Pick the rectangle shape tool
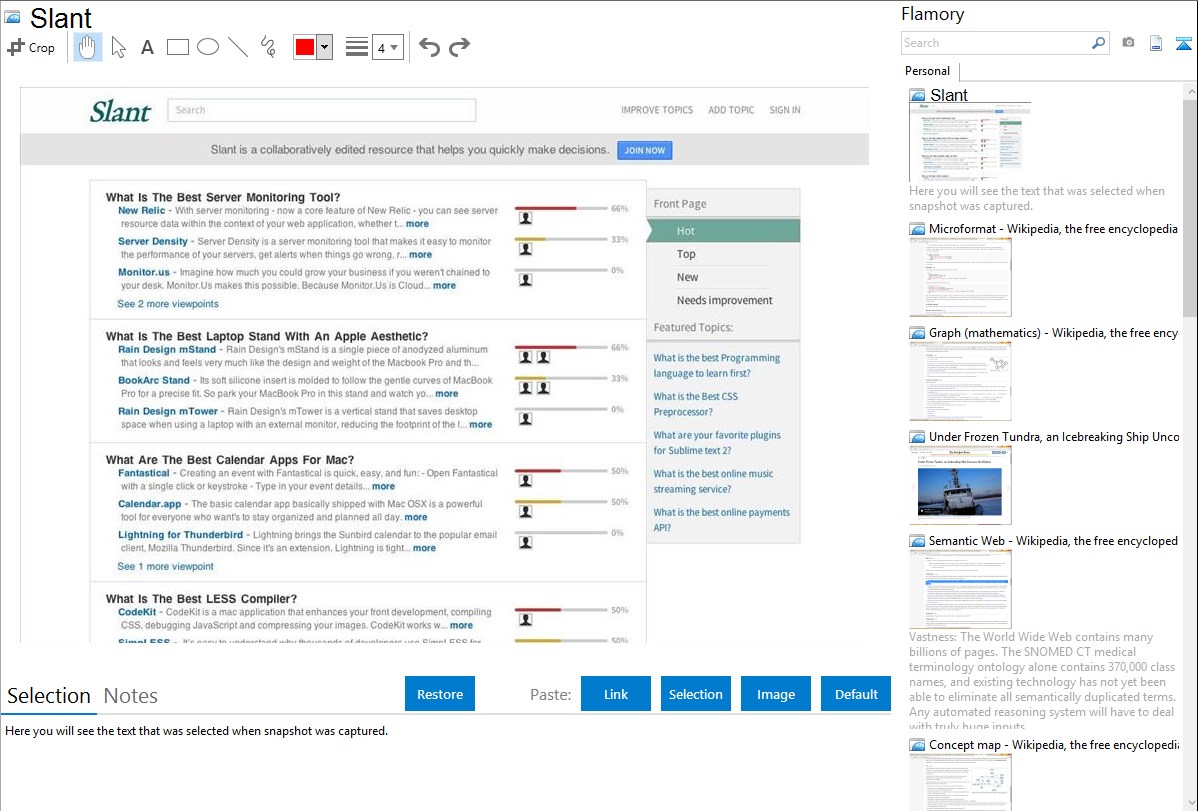Image resolution: width=1198 pixels, height=811 pixels. [x=178, y=47]
